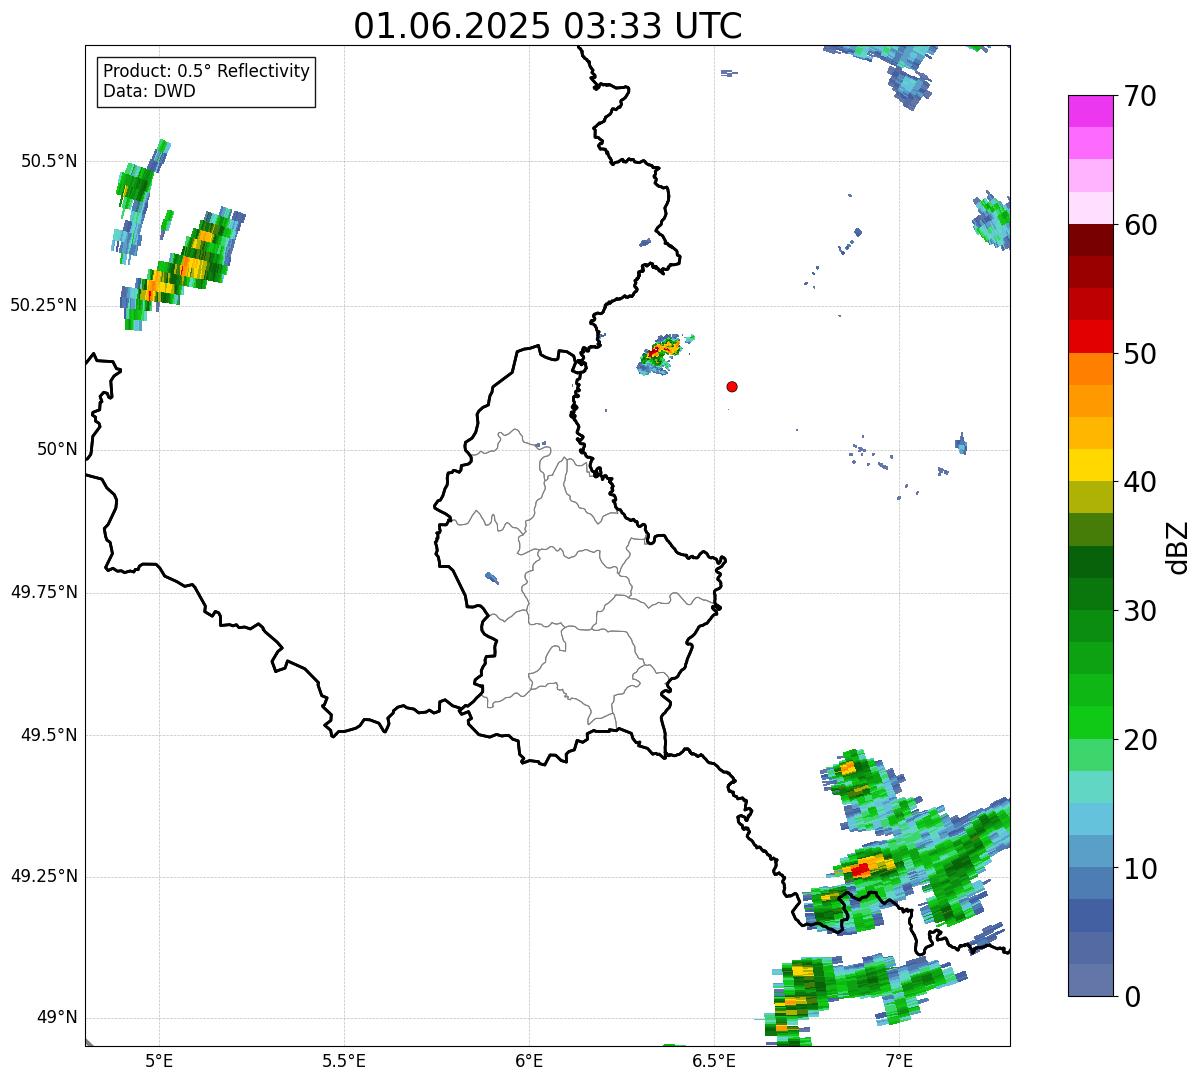Pick the yellow swatch just above 40
1202x1081 pixels.
tap(1090, 465)
